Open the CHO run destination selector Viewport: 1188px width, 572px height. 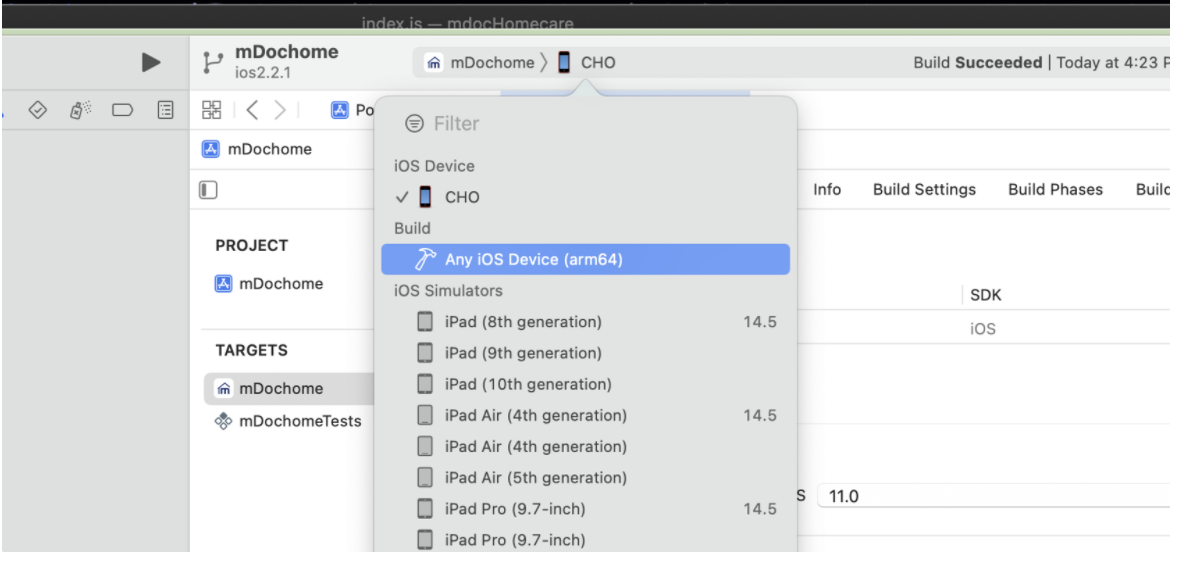coord(586,63)
